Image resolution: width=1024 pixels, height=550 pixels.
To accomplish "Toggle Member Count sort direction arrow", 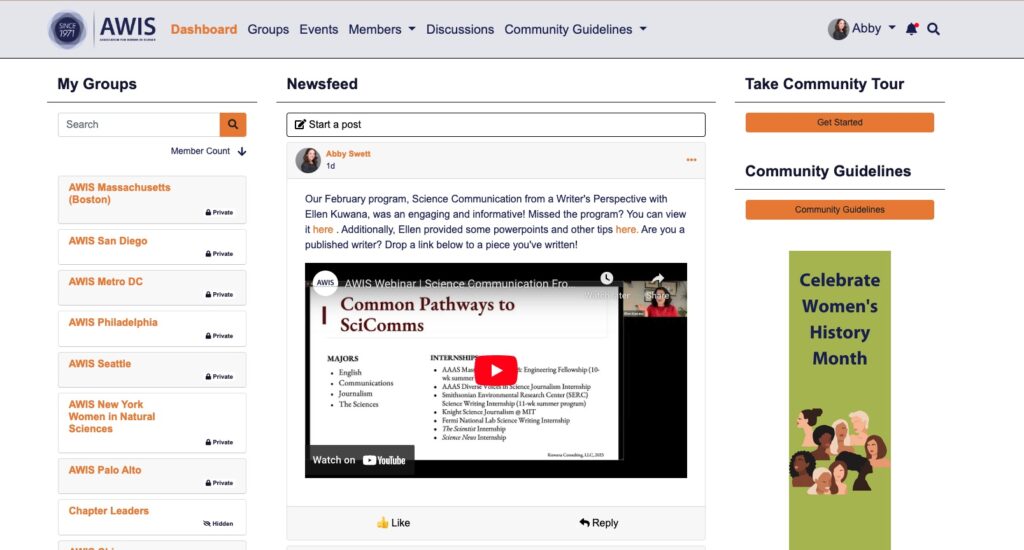I will click(242, 151).
